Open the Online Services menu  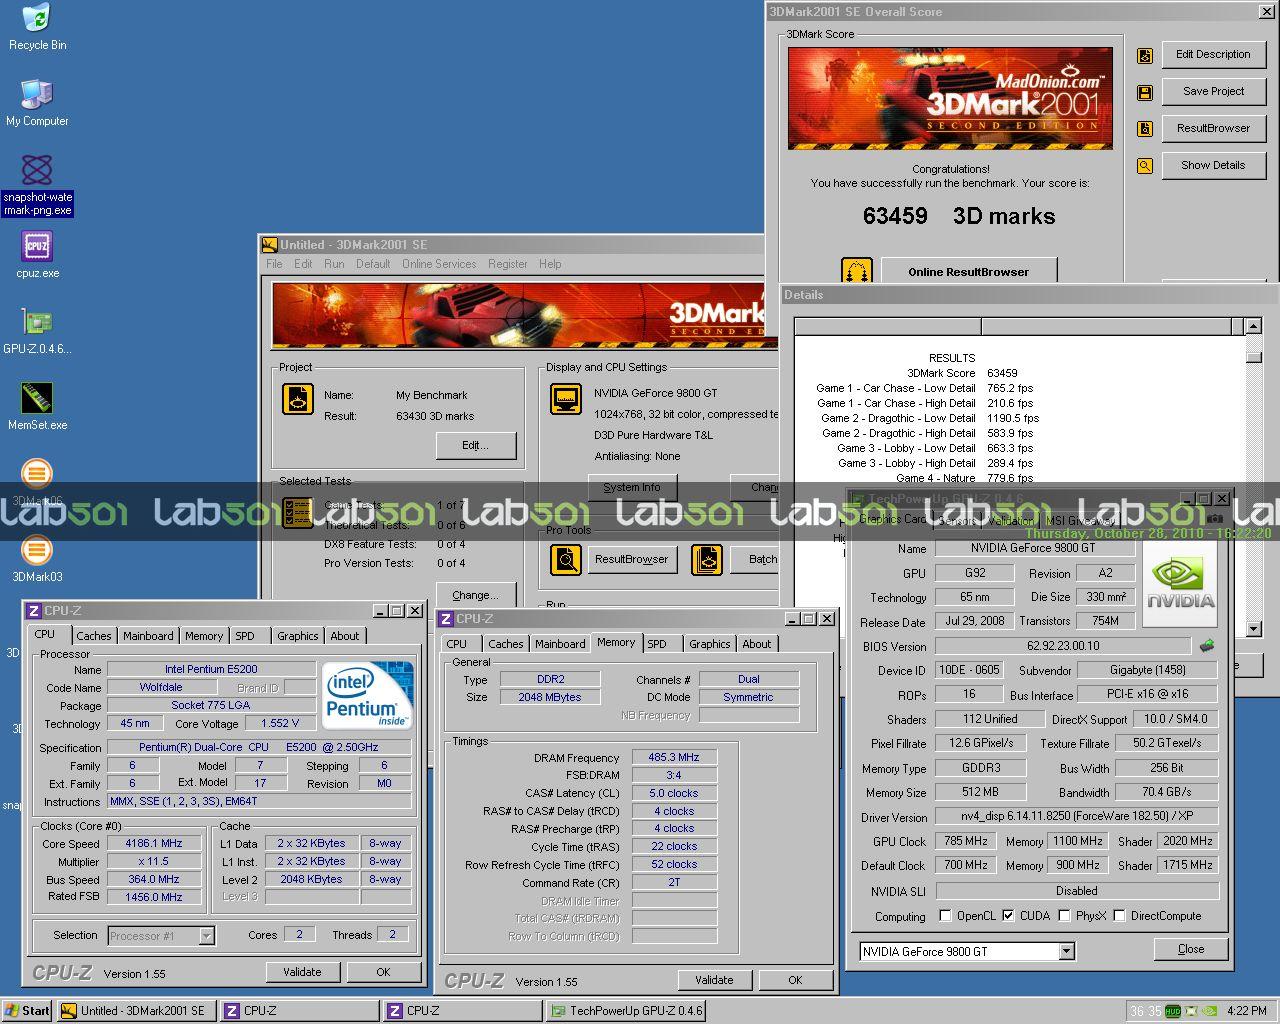pyautogui.click(x=439, y=264)
